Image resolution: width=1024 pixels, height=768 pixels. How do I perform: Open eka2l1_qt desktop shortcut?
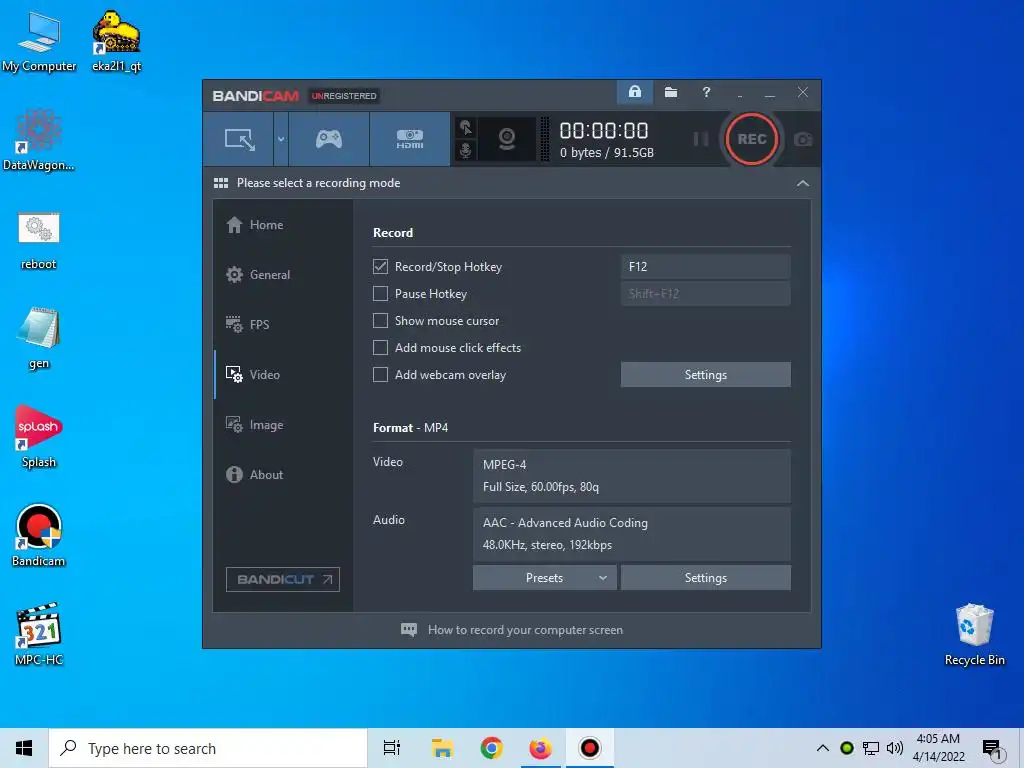pos(116,42)
